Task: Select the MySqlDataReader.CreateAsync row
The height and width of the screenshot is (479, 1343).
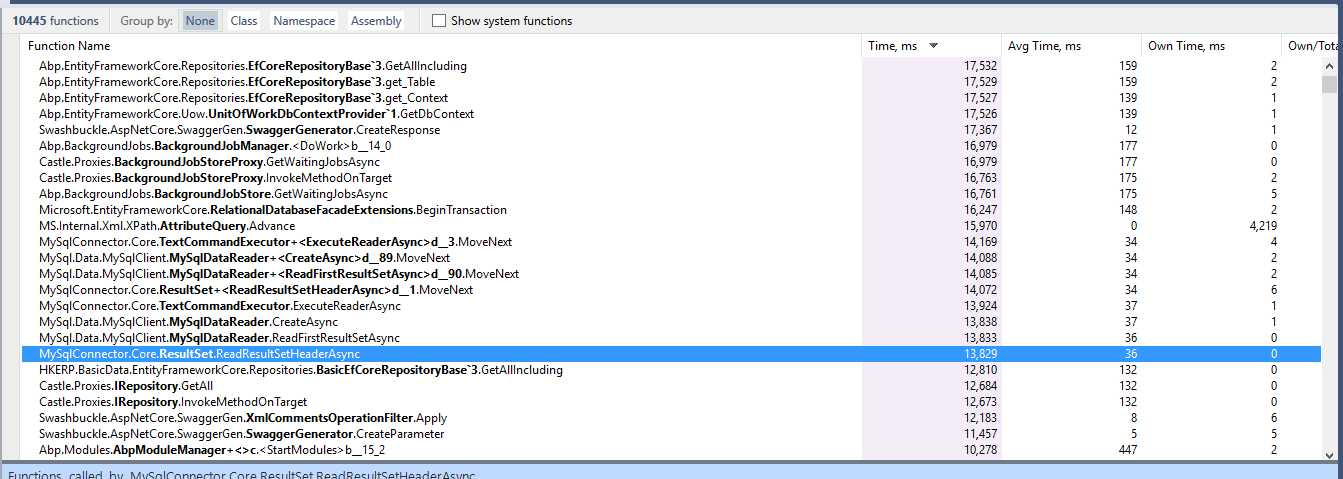Action: click(671, 322)
